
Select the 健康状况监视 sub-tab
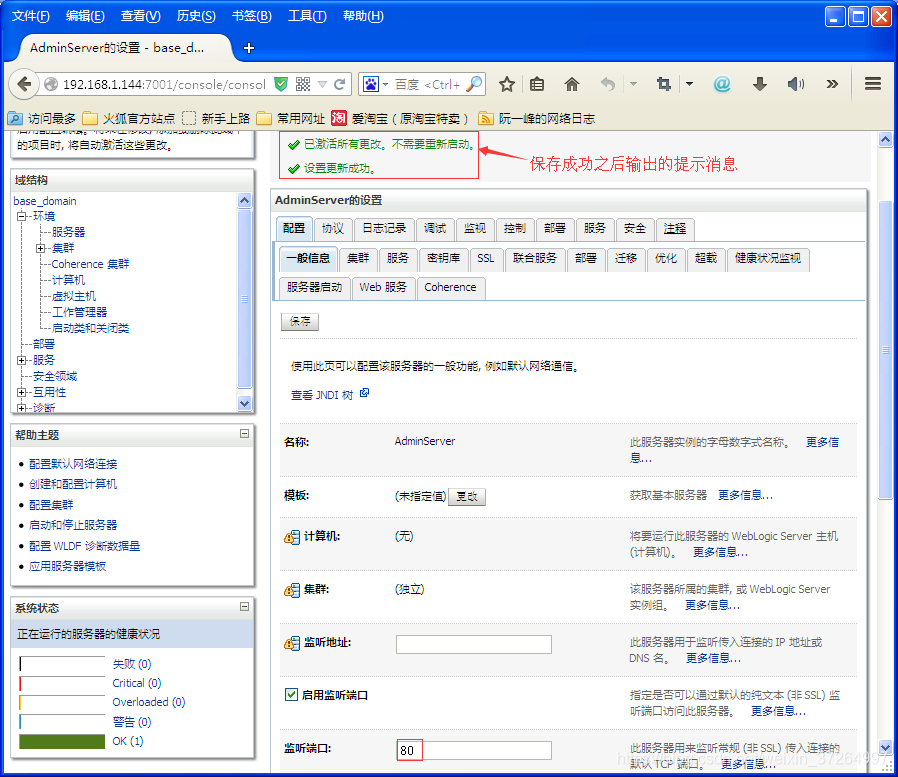point(768,258)
